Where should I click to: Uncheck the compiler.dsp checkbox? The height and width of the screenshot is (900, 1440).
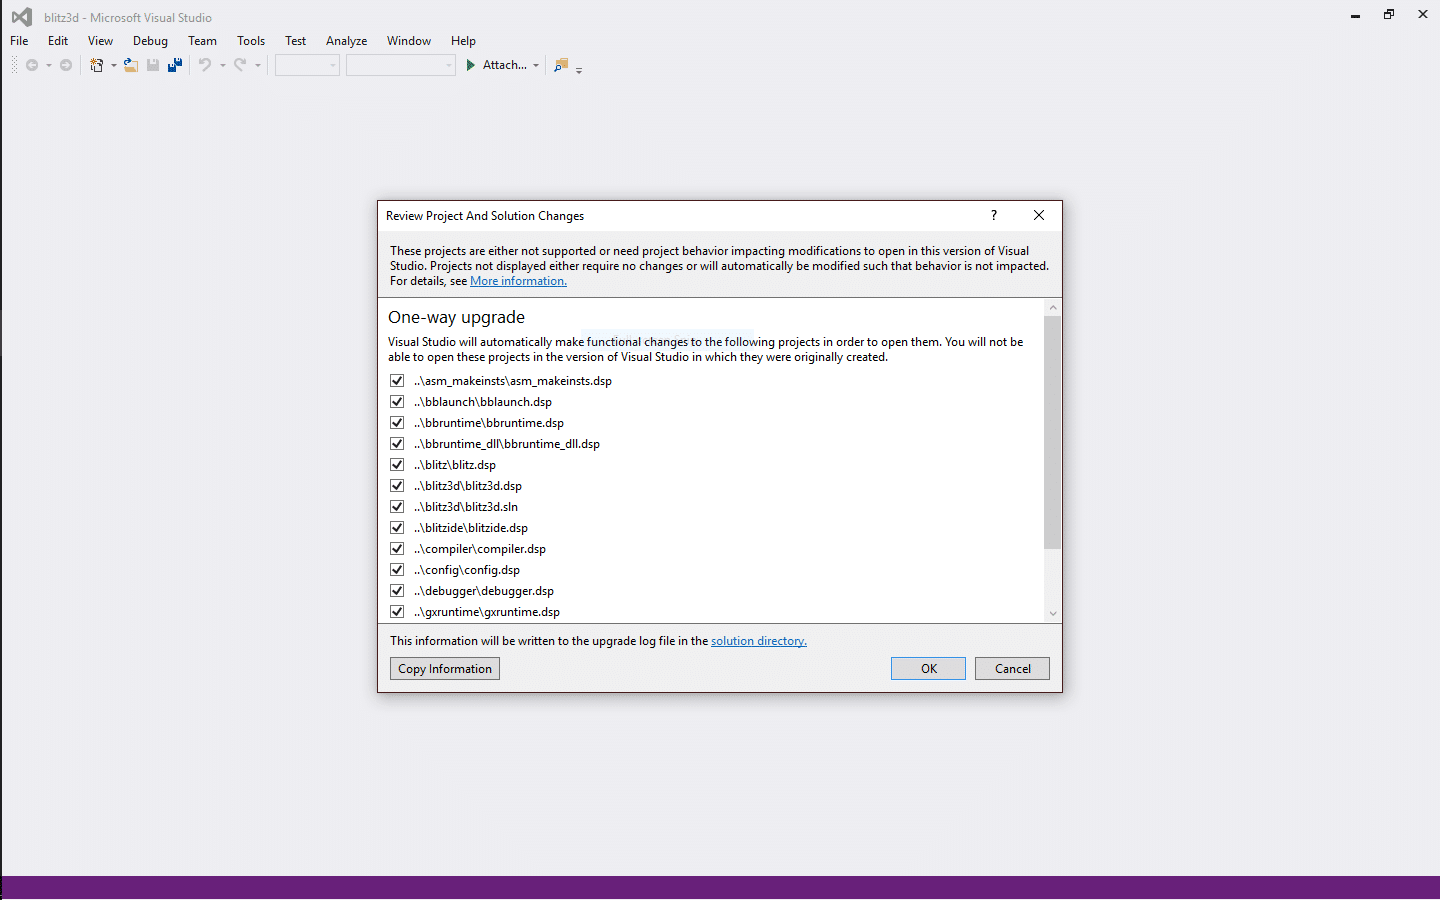[x=397, y=549]
